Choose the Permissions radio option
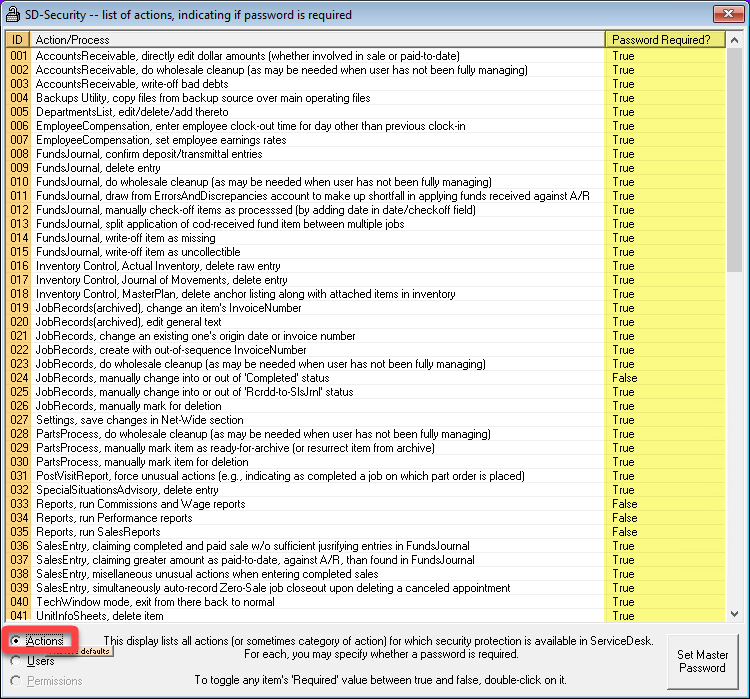Screen dimensions: 750x699 tap(15, 681)
